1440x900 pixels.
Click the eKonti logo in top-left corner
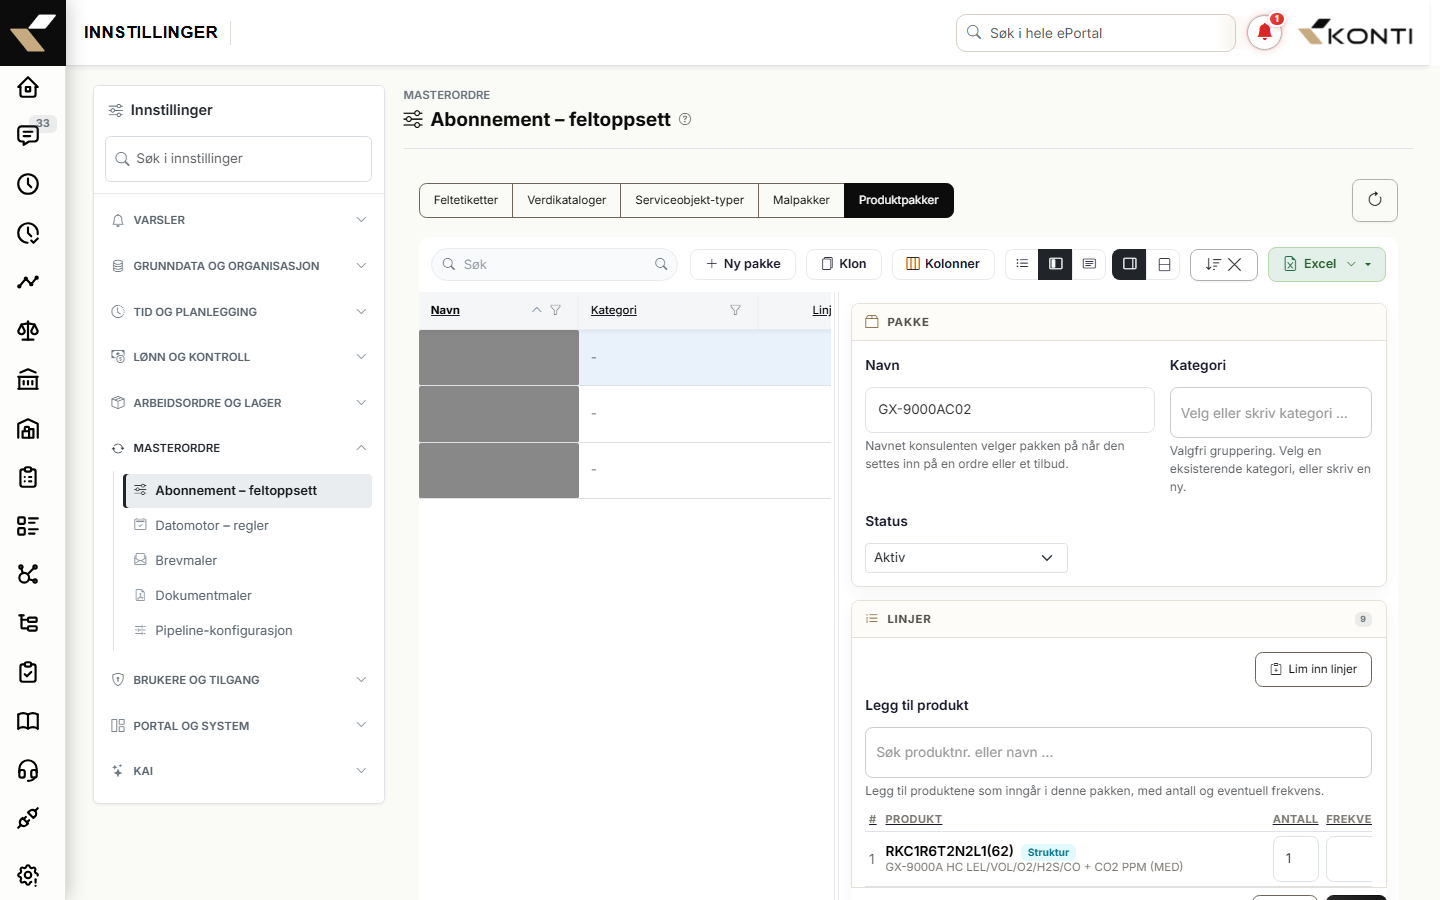point(33,33)
